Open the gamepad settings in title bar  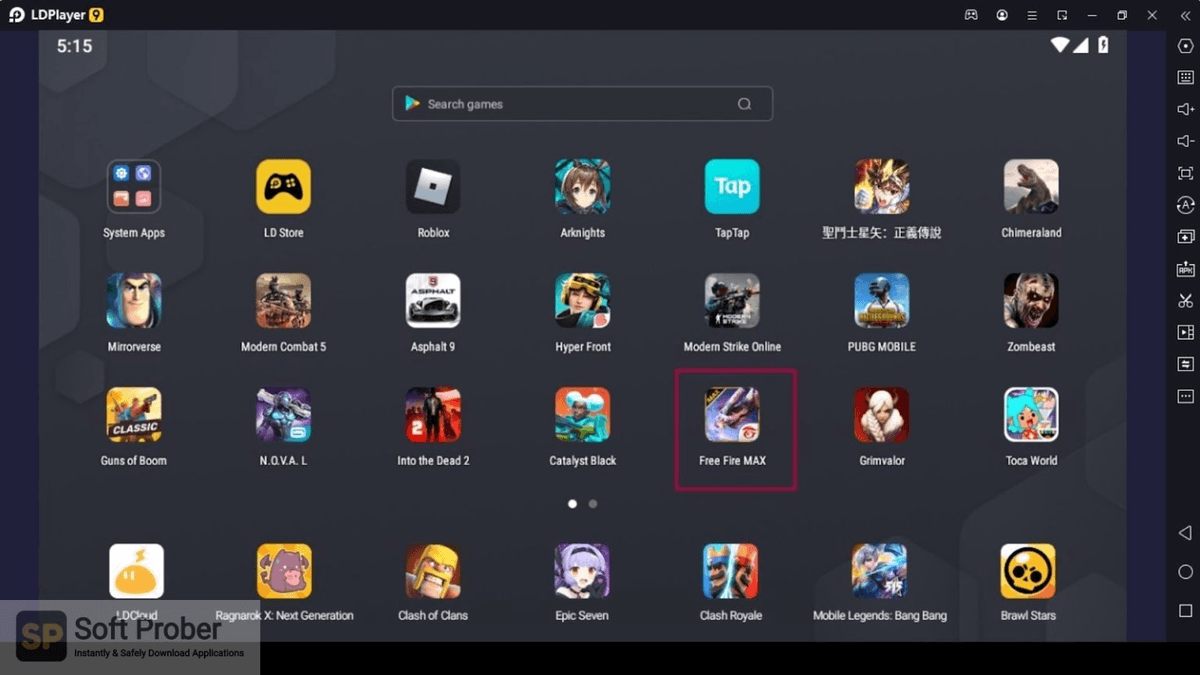point(970,15)
